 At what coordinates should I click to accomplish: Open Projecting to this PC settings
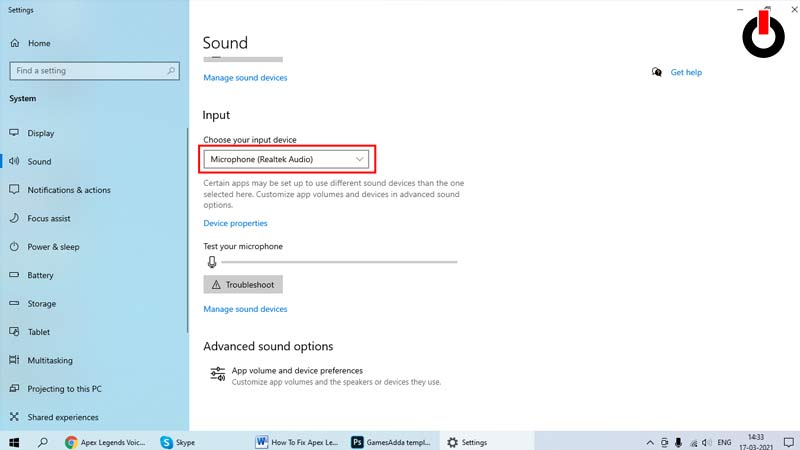pos(94,389)
